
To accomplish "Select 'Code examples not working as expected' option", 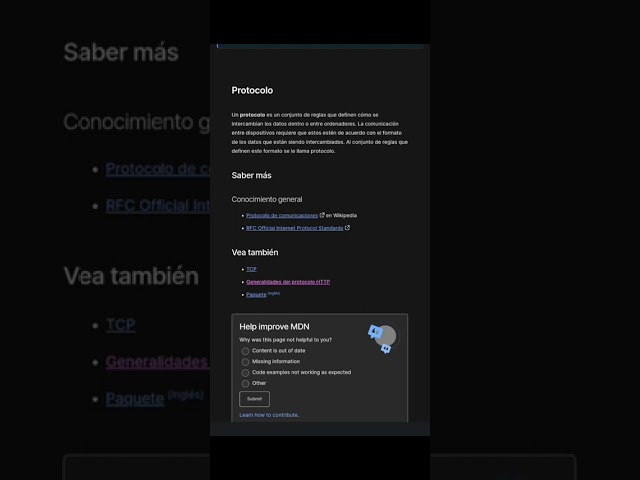I will tap(245, 373).
